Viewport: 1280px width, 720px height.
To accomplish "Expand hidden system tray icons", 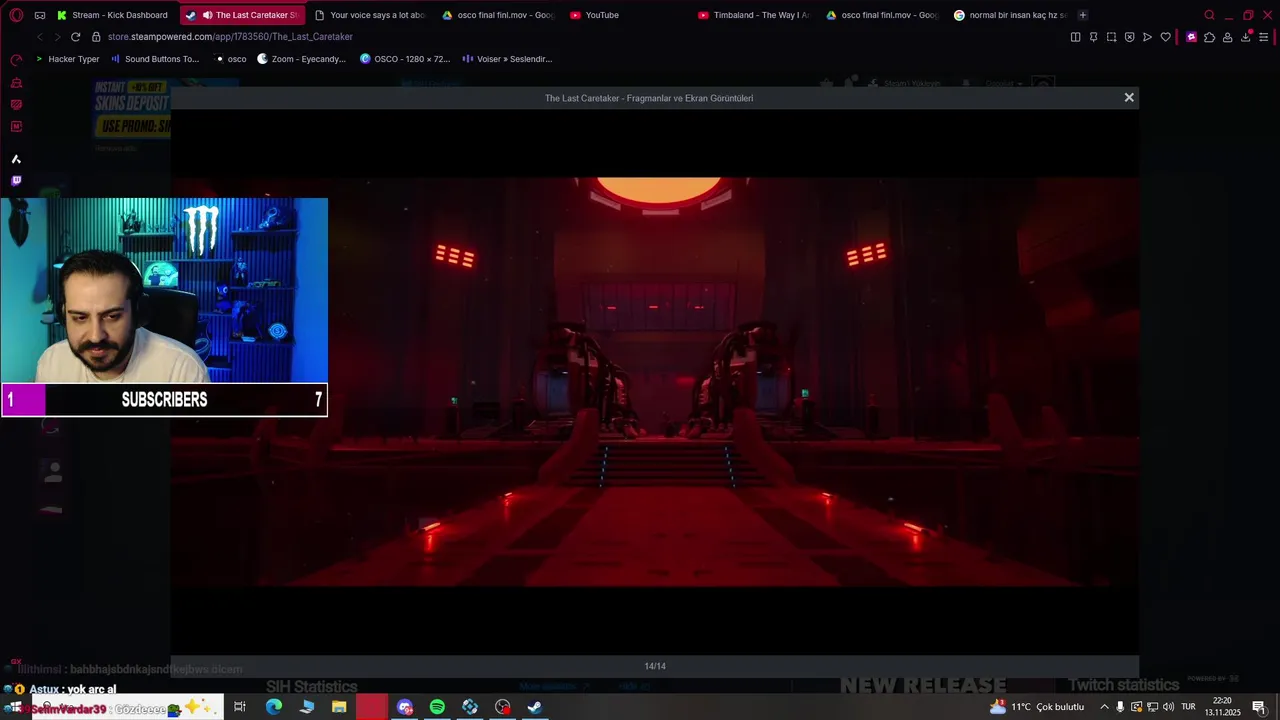I will click(1104, 707).
